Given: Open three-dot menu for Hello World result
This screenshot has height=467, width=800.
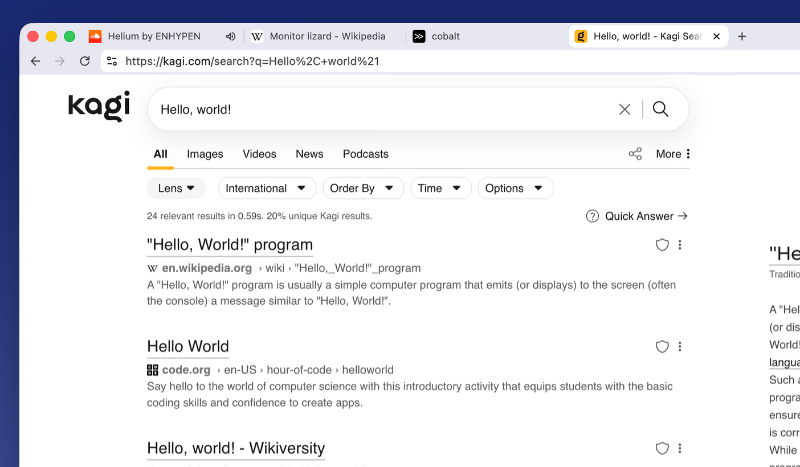Looking at the screenshot, I should [680, 347].
